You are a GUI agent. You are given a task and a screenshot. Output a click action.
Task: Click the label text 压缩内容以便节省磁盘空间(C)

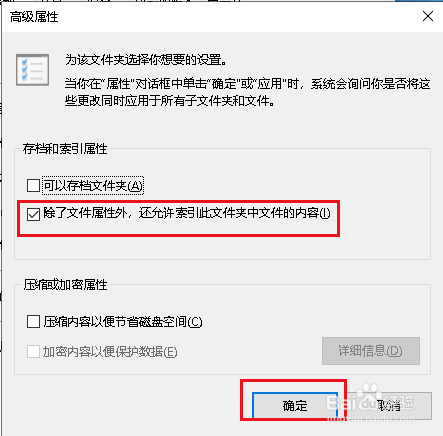(x=123, y=322)
